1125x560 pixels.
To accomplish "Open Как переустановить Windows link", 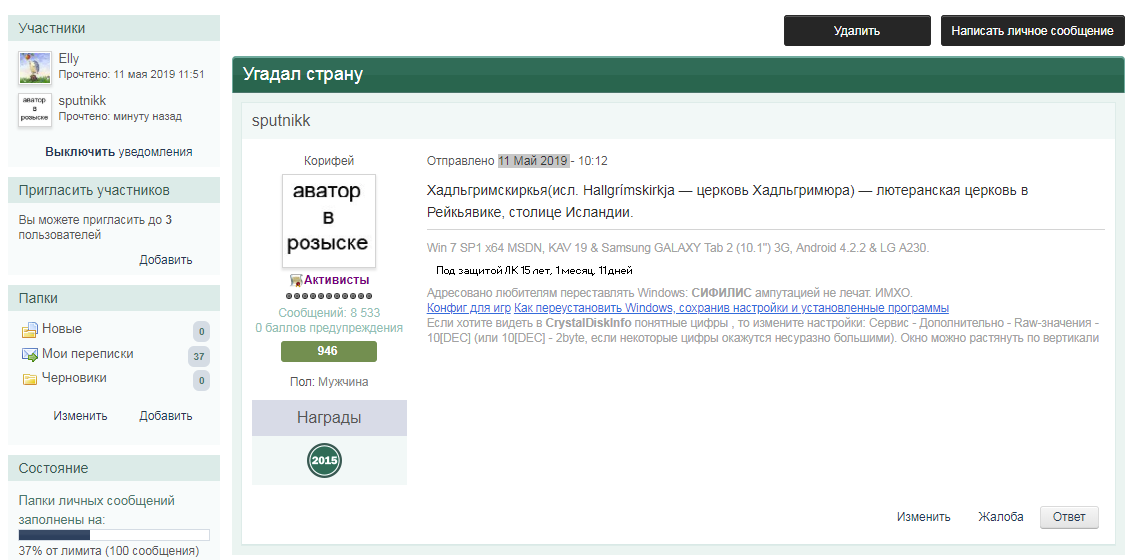I will click(x=731, y=308).
